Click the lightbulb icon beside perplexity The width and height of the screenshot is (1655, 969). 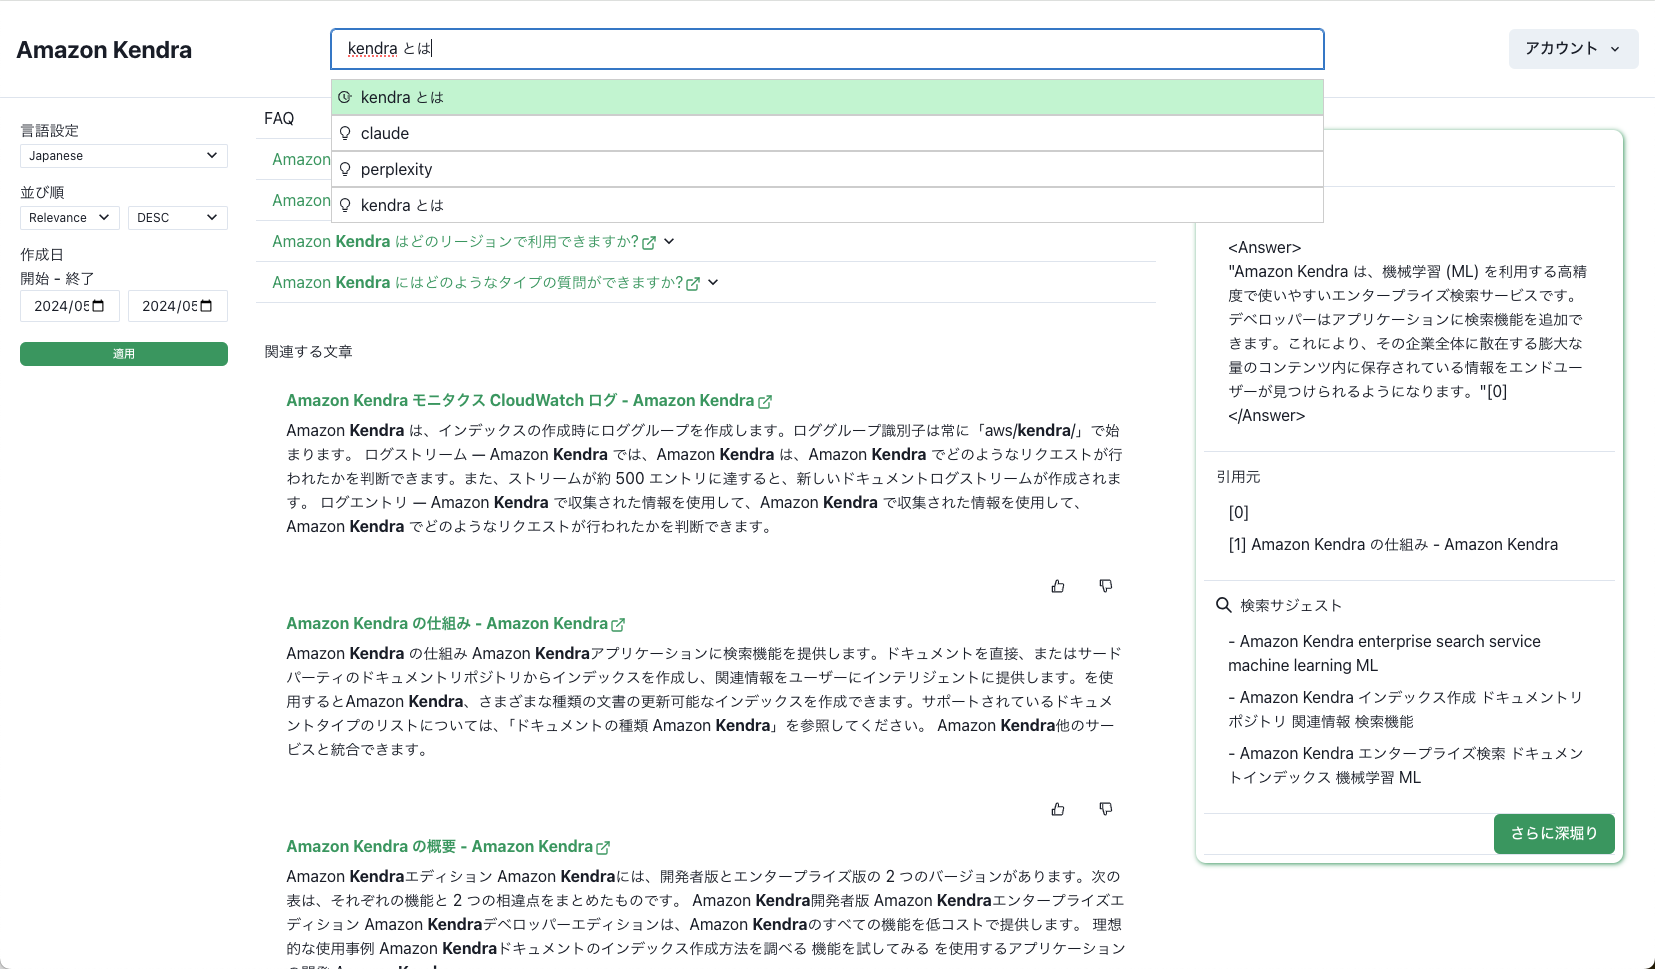point(345,169)
